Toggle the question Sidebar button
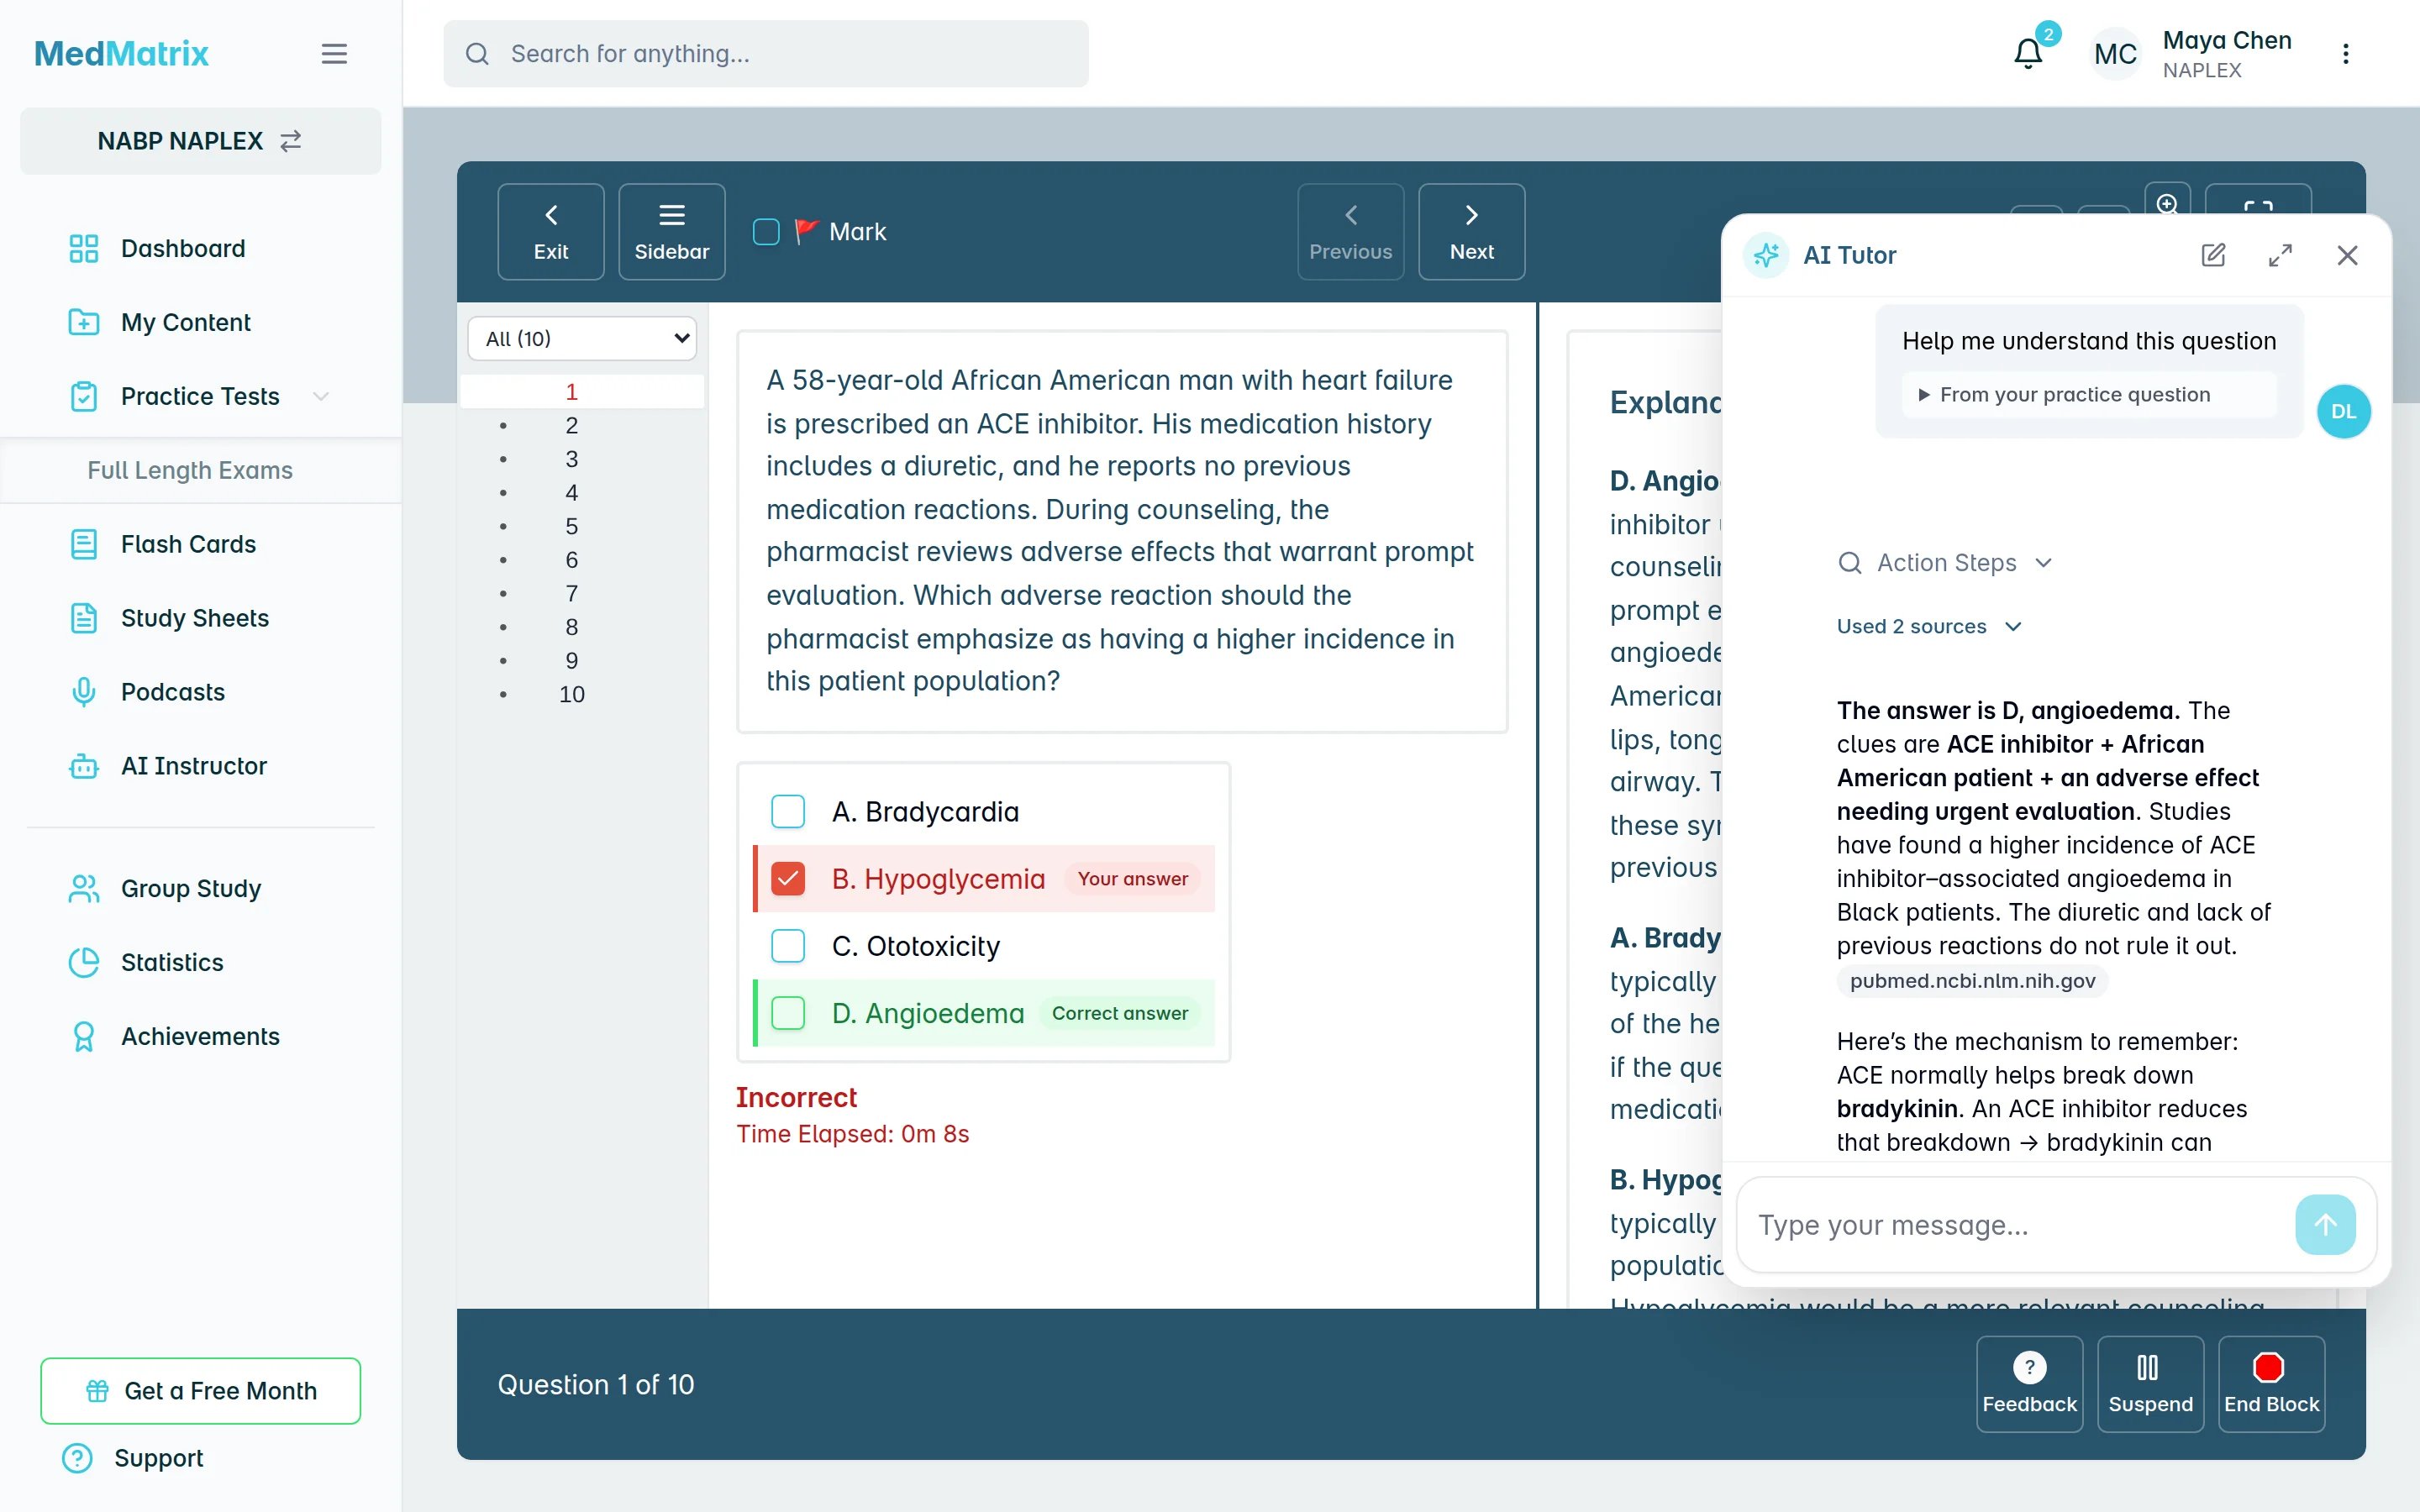The image size is (2420, 1512). click(671, 231)
